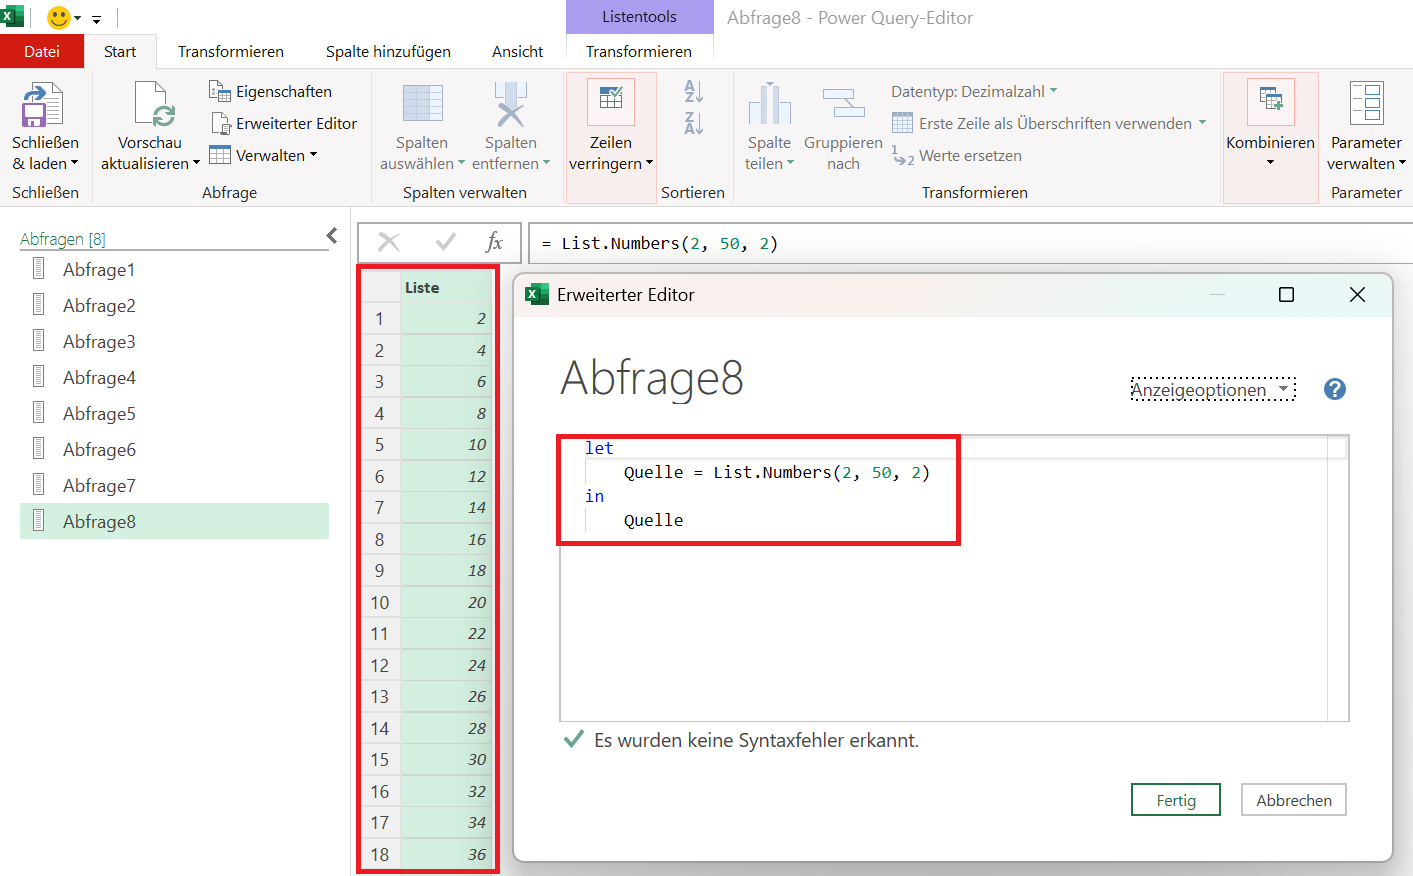
Task: Click the list icon next to Abfrage1
Action: coord(39,268)
